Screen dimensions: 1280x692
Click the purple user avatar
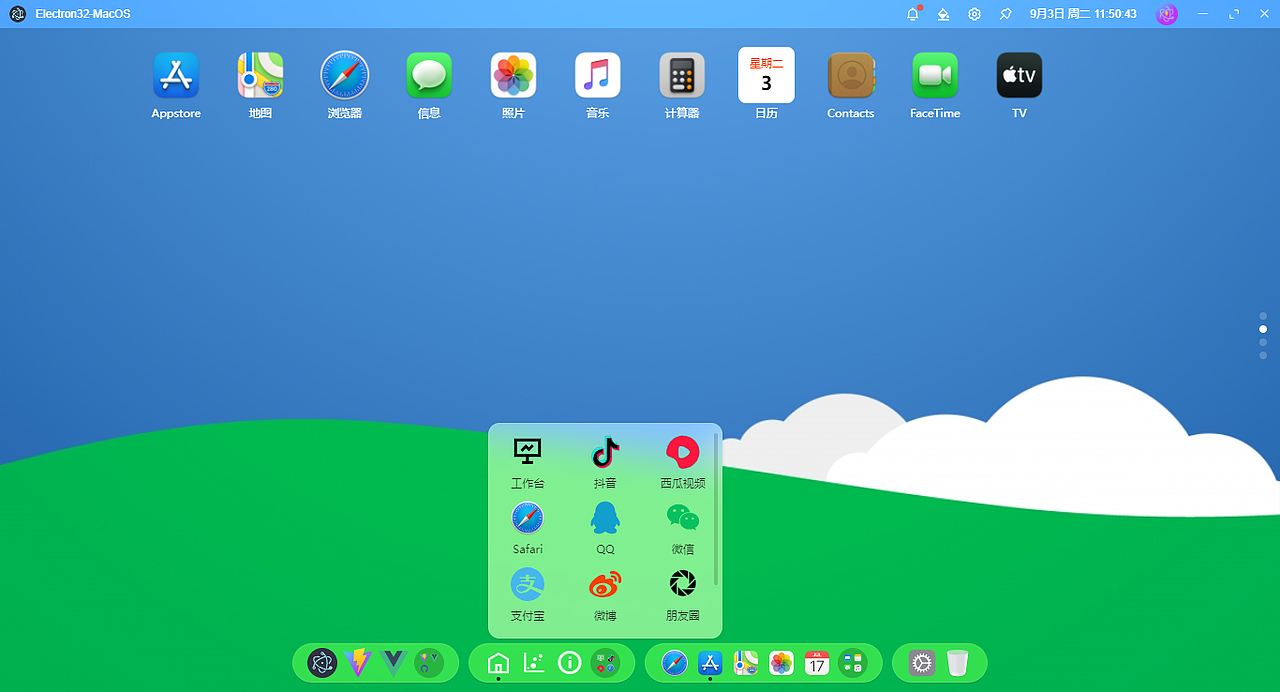(x=1166, y=14)
